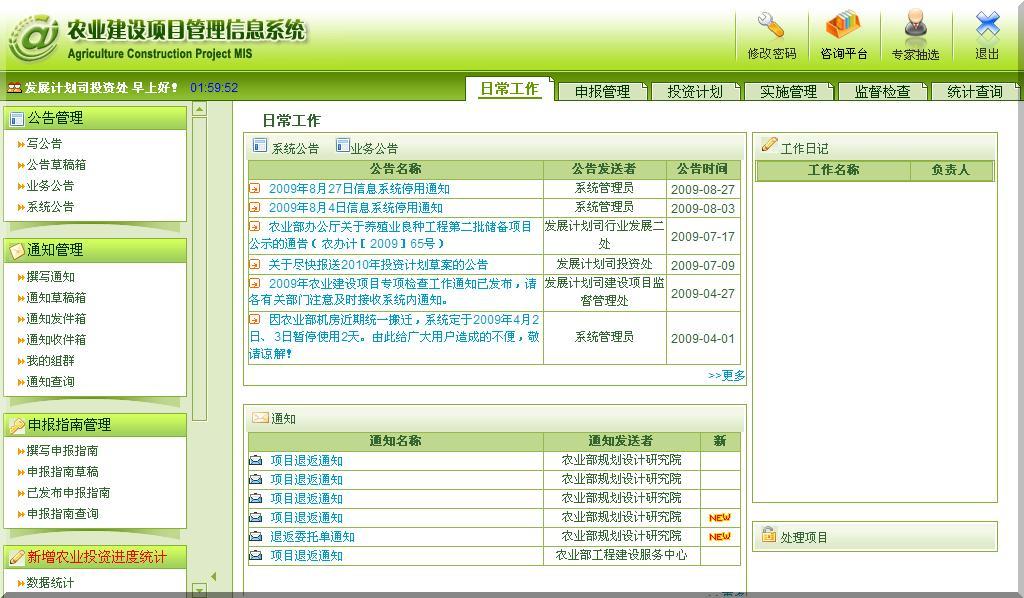Select the 投资计划 tab
The height and width of the screenshot is (598, 1024).
(x=694, y=91)
